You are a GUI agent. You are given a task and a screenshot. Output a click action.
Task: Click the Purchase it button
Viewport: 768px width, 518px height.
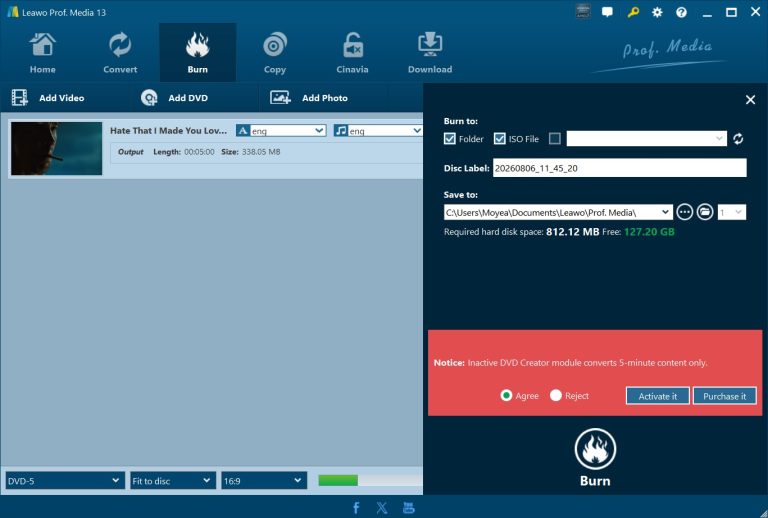point(724,396)
